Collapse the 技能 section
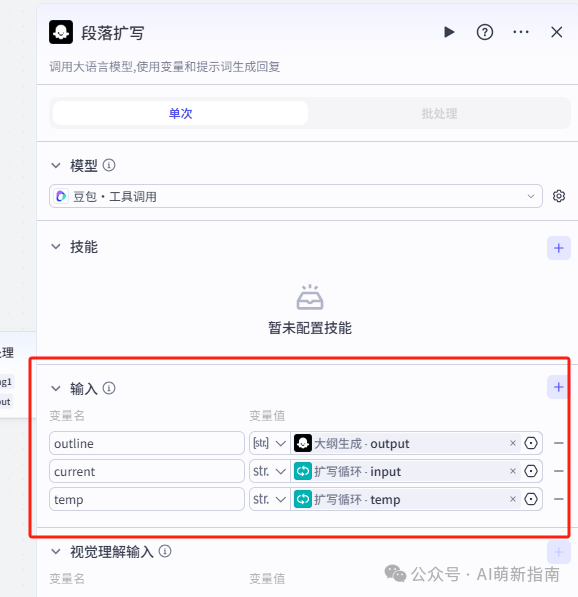 tap(56, 247)
